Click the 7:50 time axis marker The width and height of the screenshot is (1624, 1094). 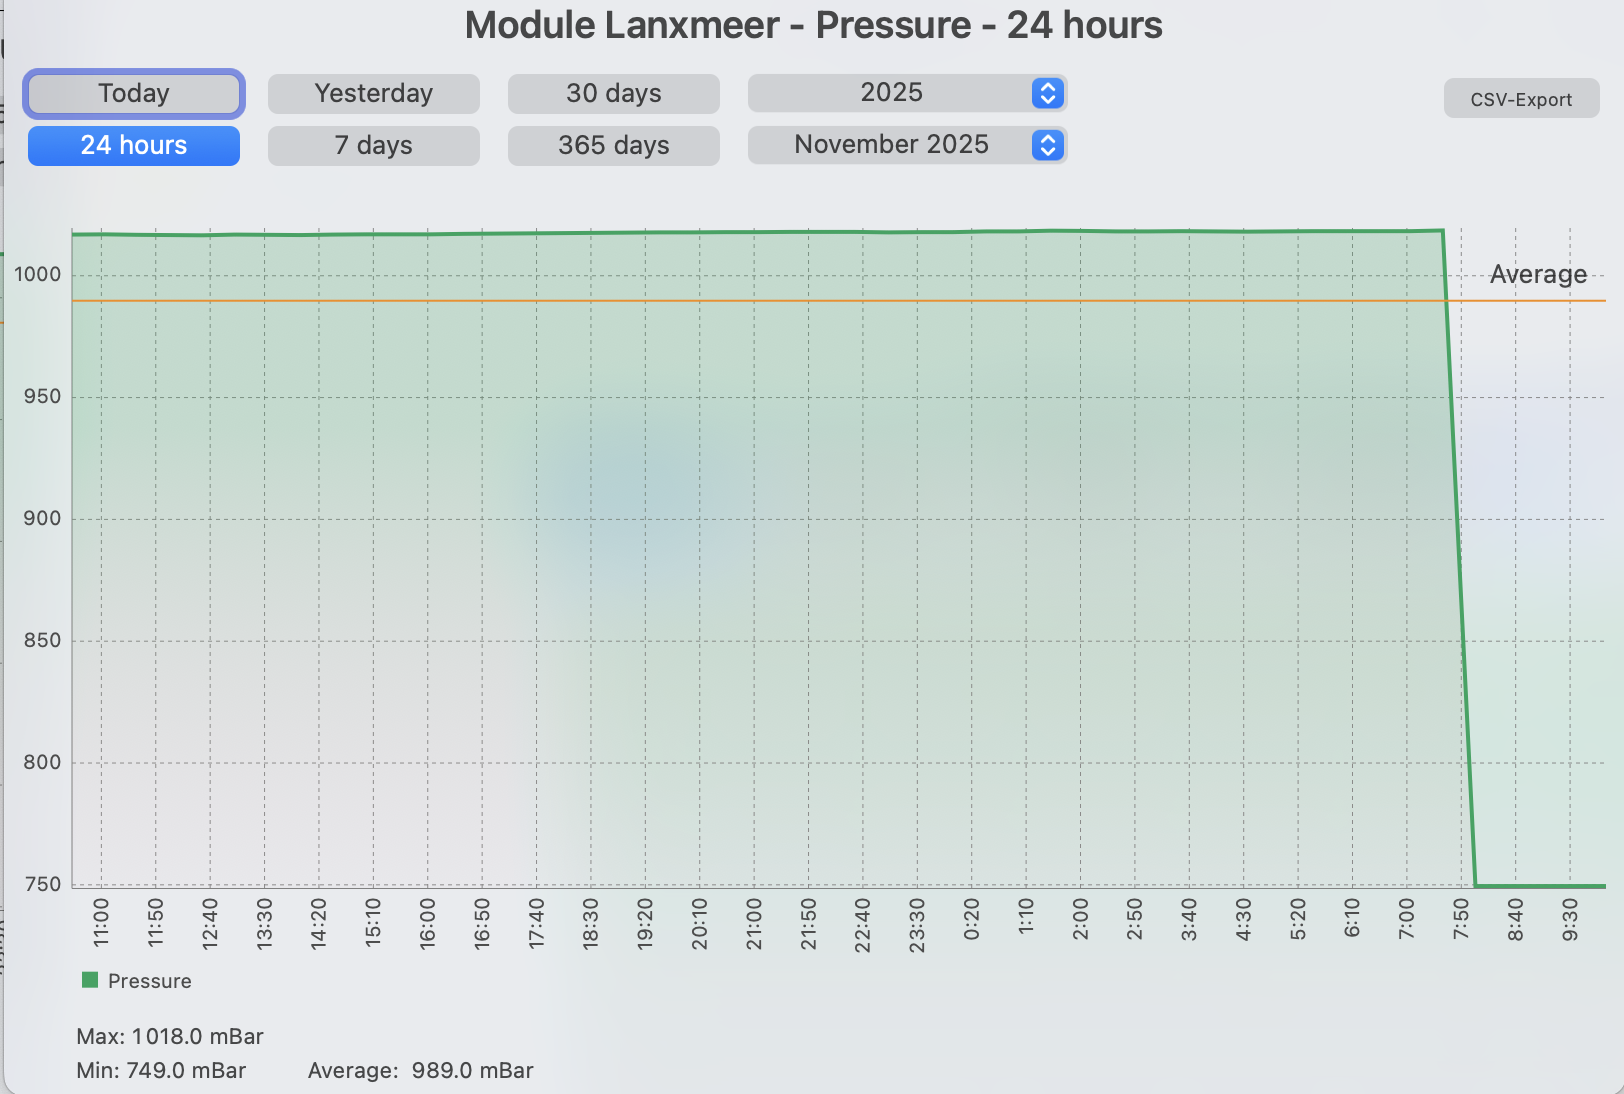(1461, 921)
